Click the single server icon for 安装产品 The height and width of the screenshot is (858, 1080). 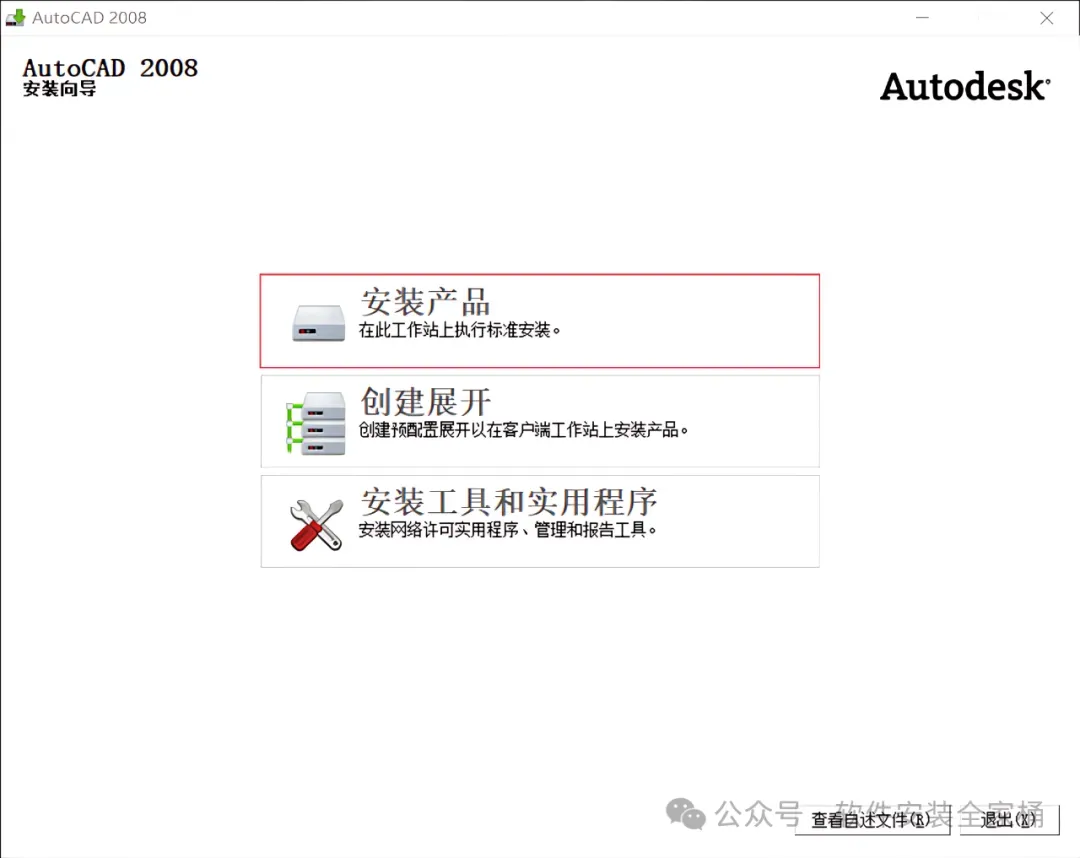point(318,323)
